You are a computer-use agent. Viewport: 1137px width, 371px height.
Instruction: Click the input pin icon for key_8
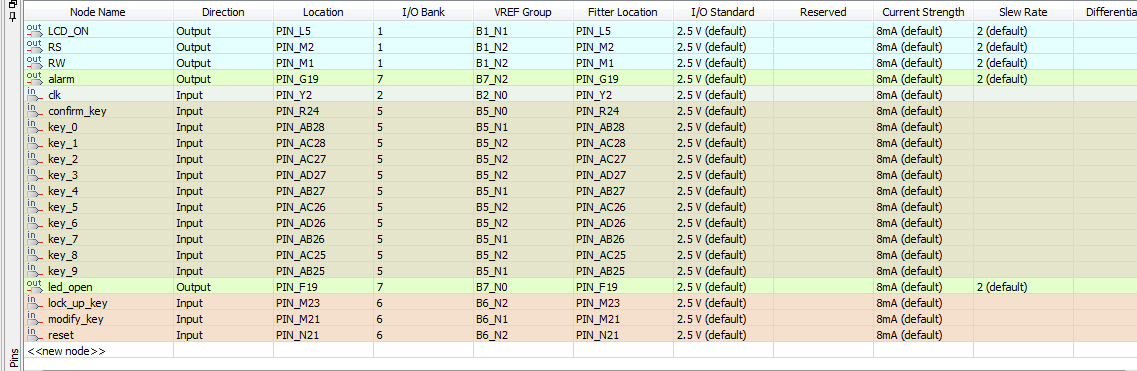coord(34,254)
